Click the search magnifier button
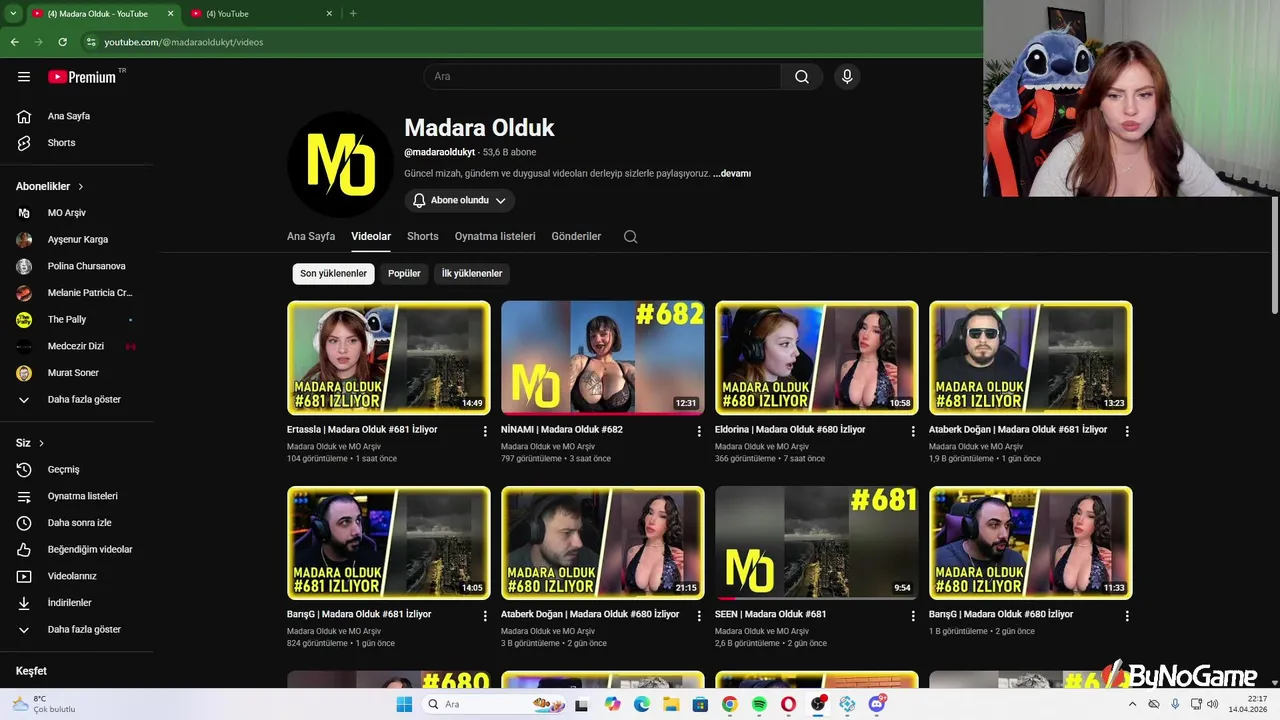1280x720 pixels. coord(802,77)
